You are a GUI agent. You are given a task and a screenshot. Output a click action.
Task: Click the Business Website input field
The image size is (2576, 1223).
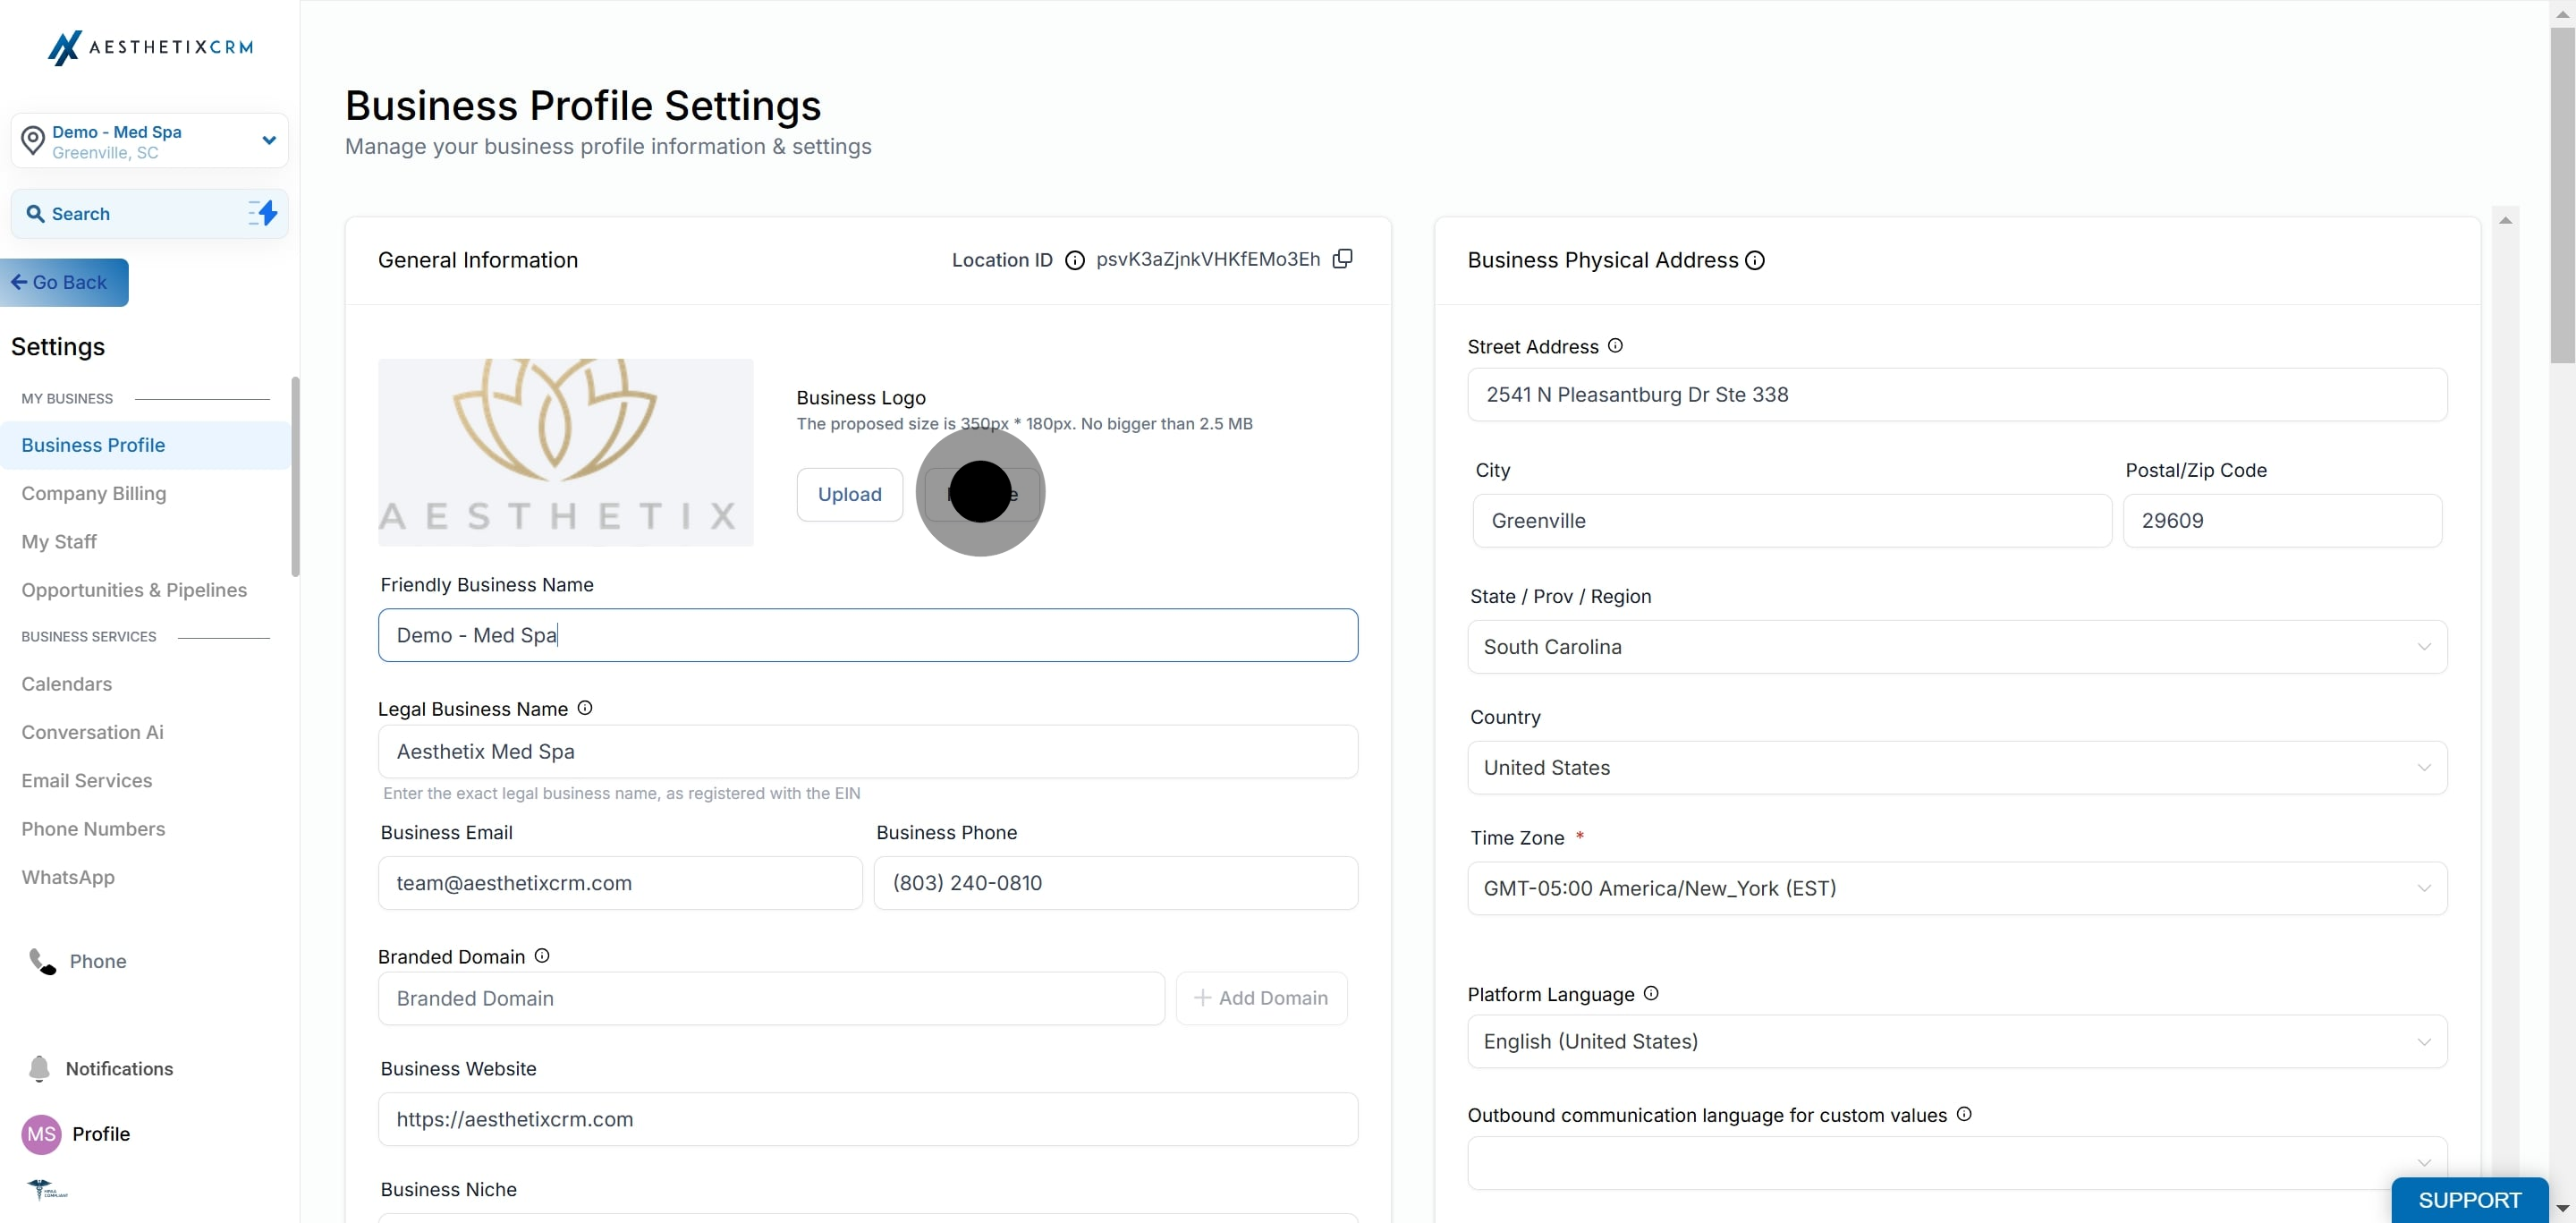pos(867,1119)
